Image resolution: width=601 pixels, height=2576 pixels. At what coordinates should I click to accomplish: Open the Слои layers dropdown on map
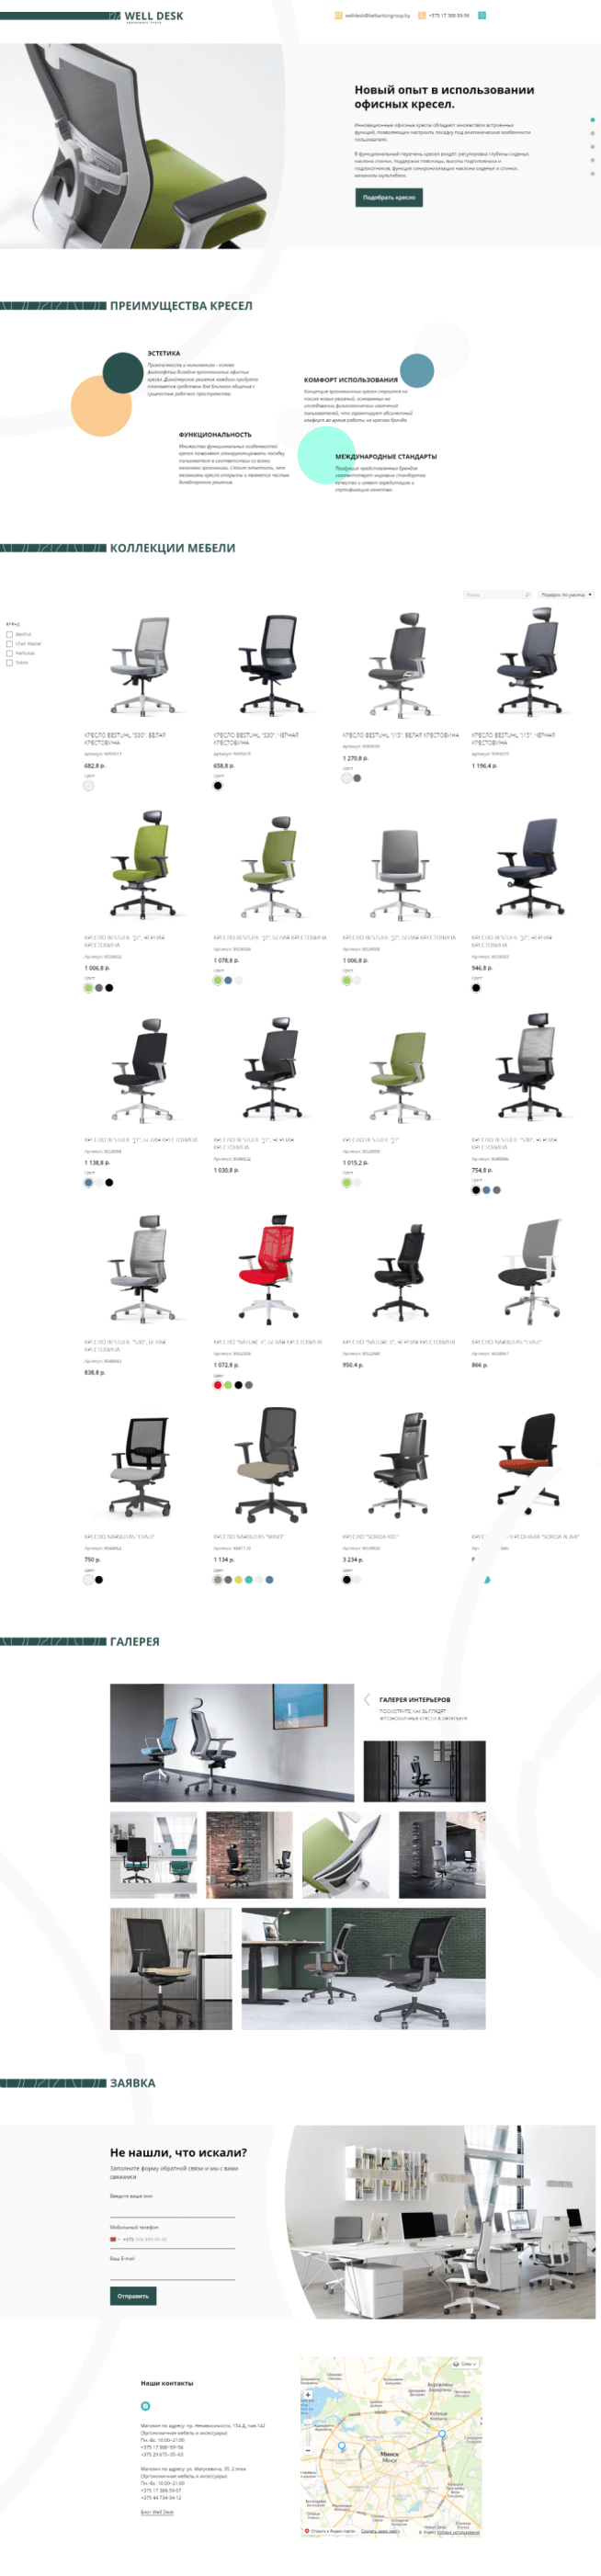pyautogui.click(x=466, y=2364)
